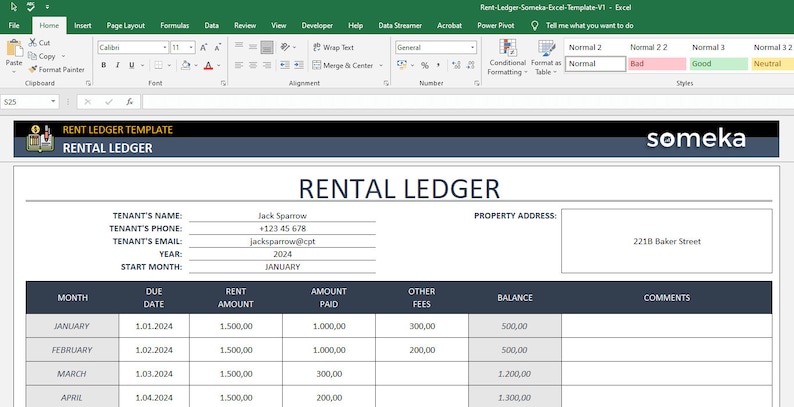Open the General number format dropdown

(472, 48)
